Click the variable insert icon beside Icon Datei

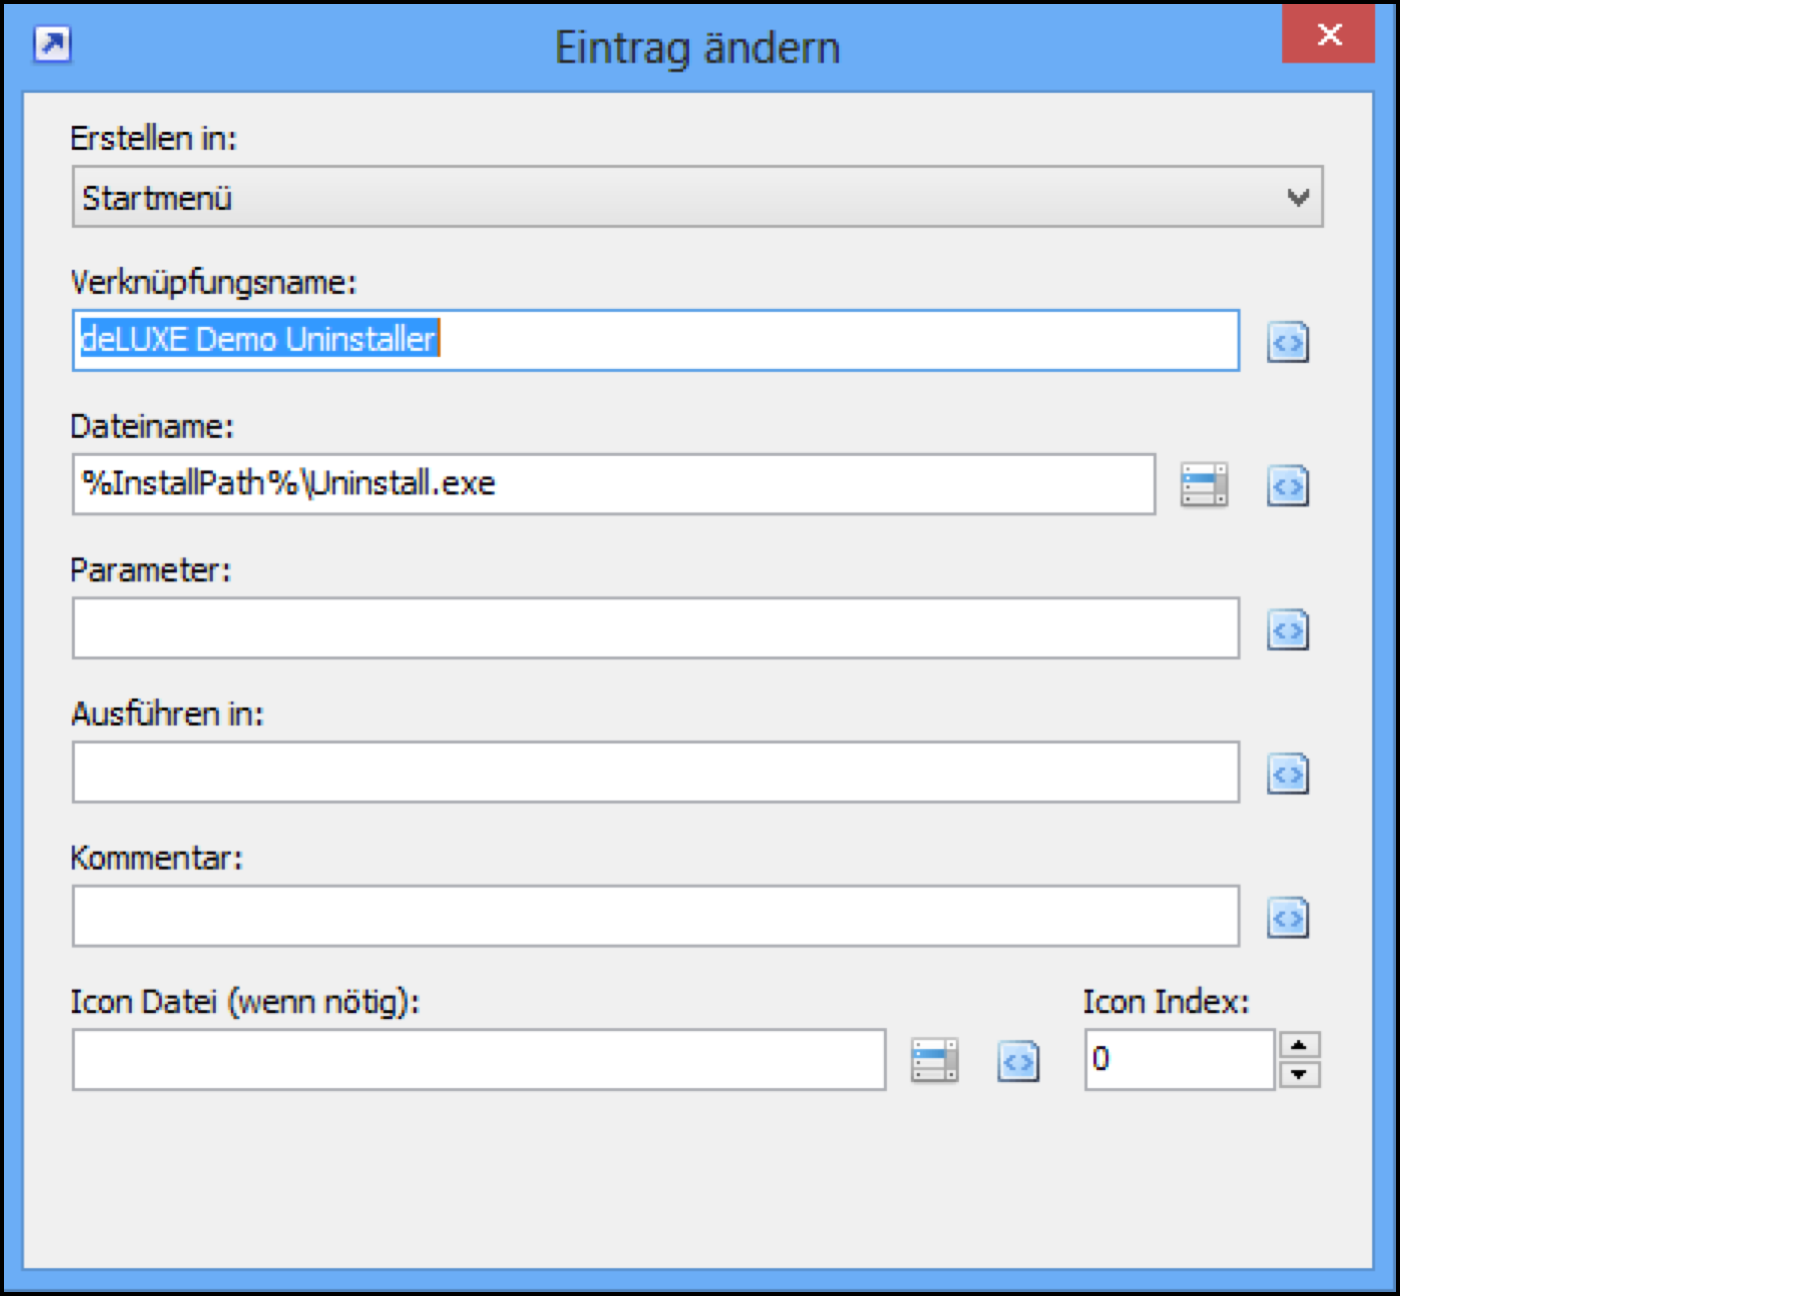click(x=1018, y=1061)
